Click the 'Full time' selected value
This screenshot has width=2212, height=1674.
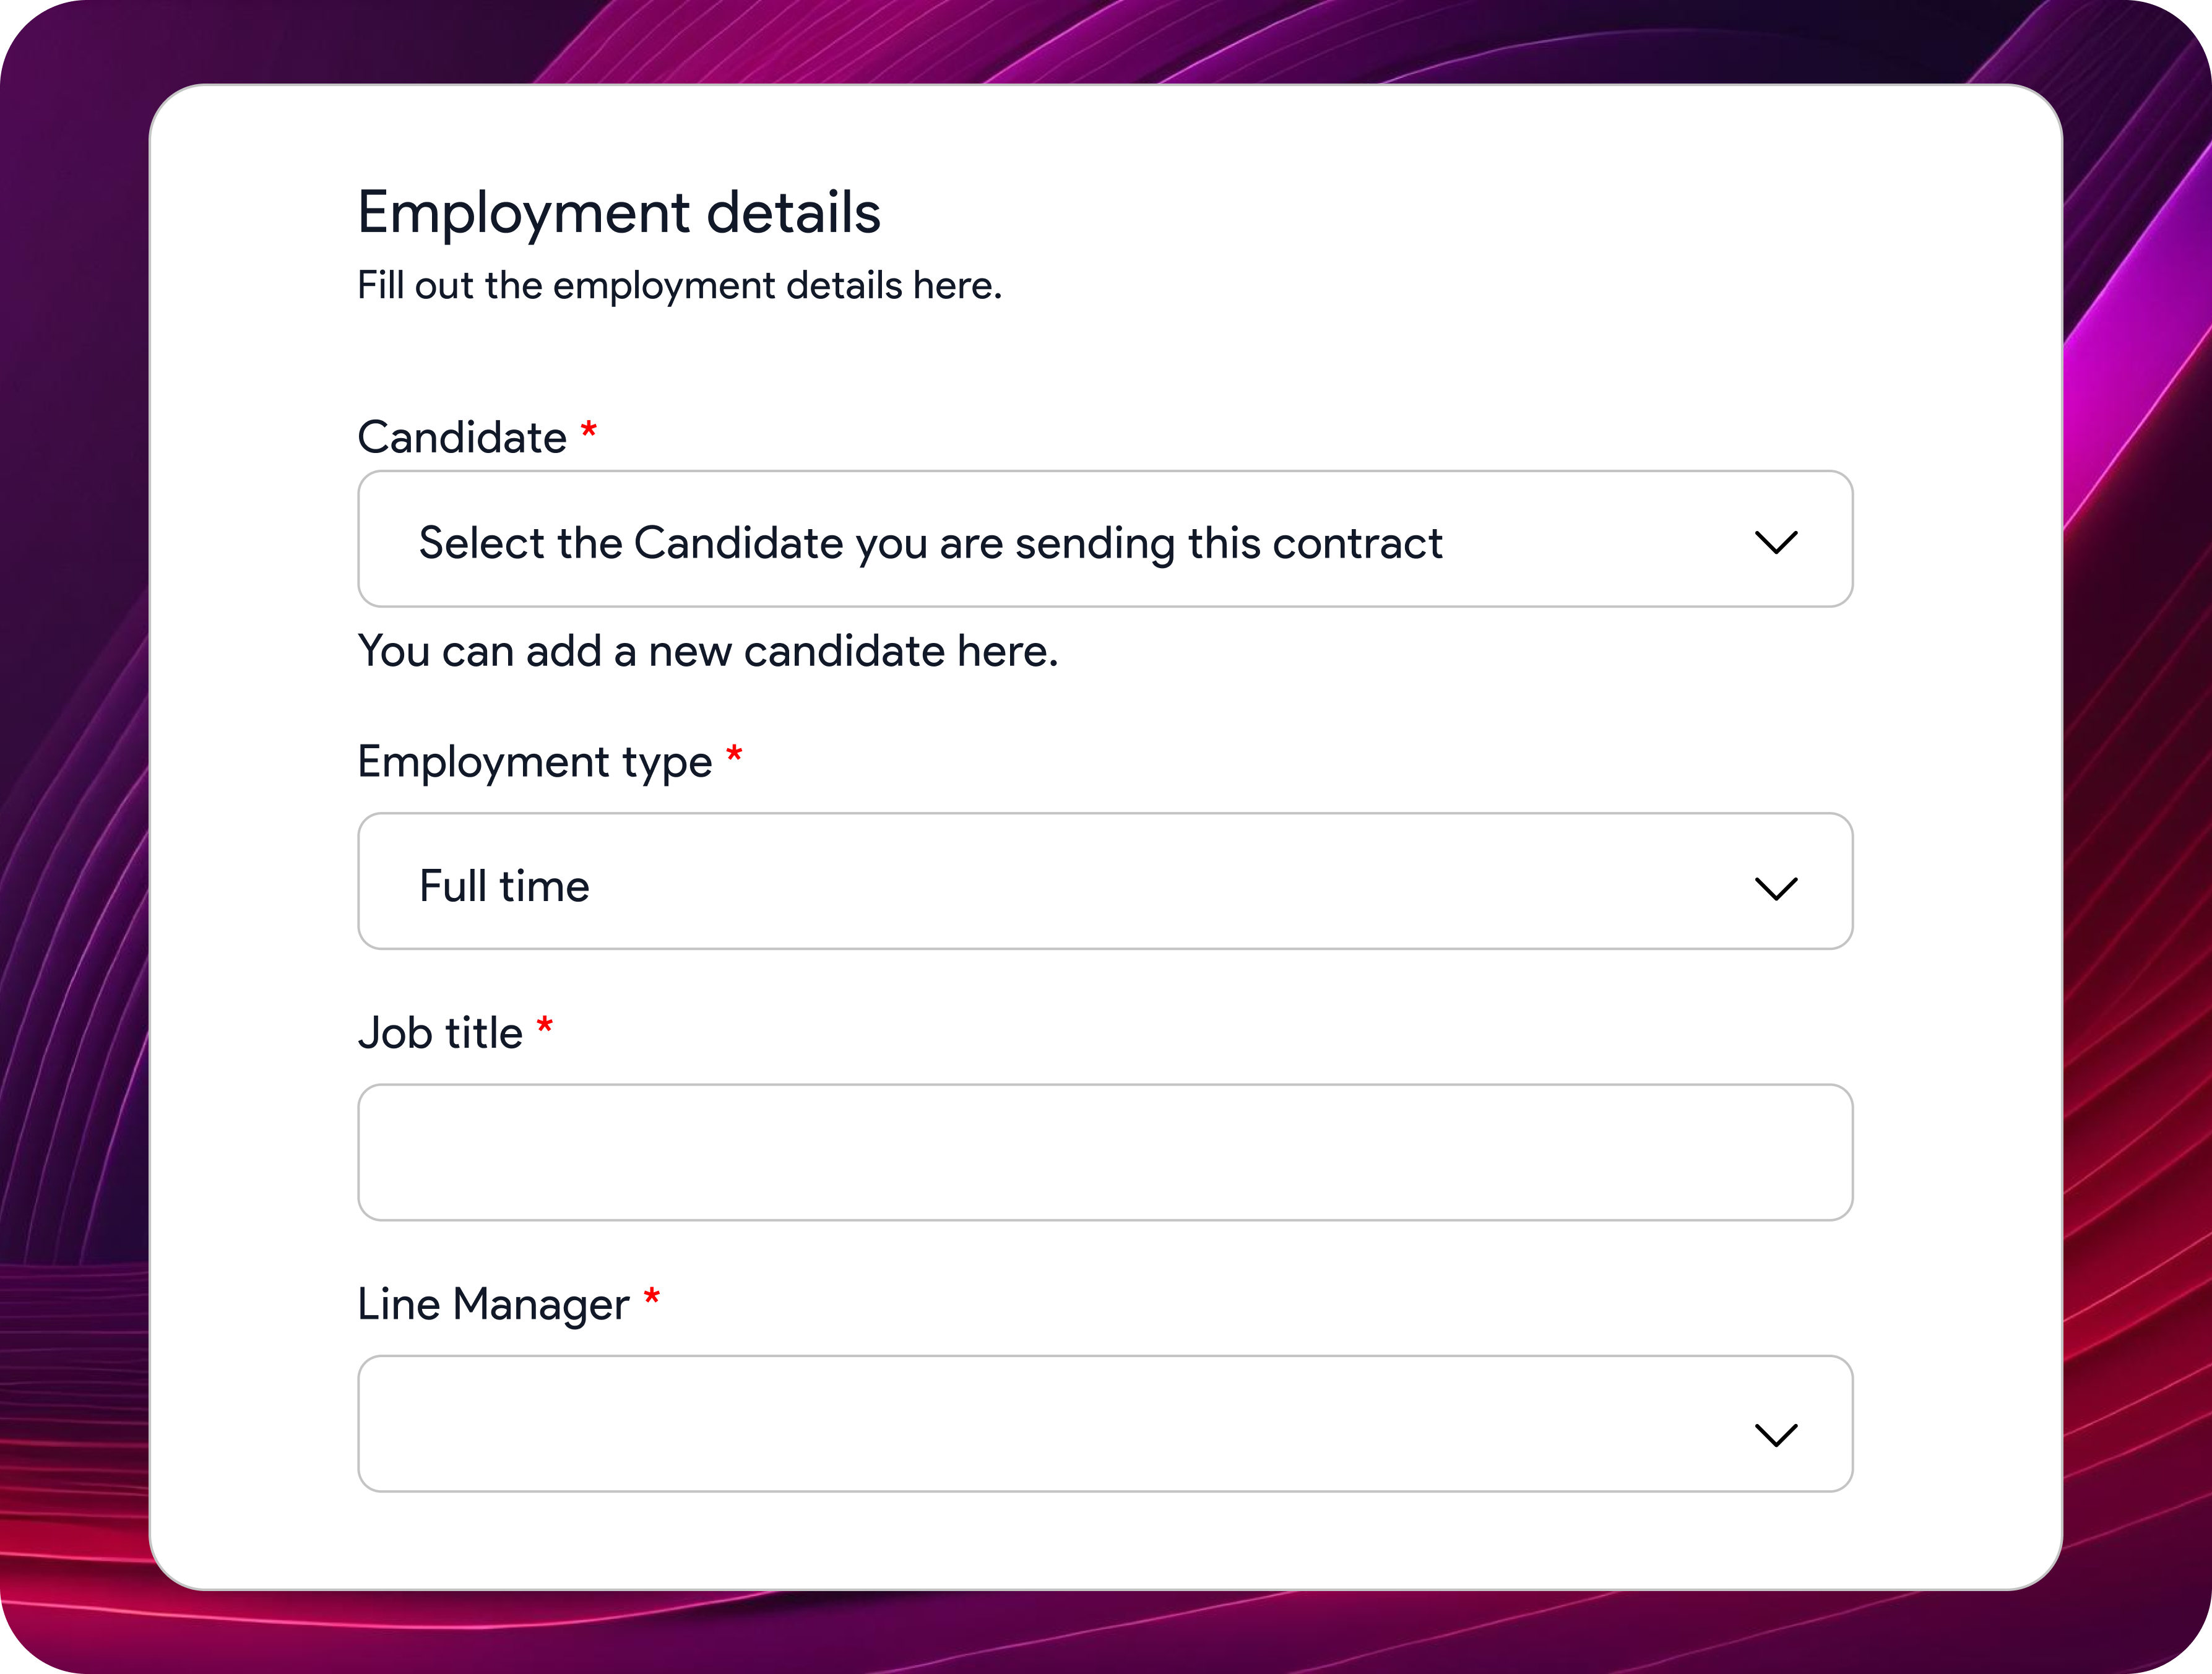coord(504,886)
